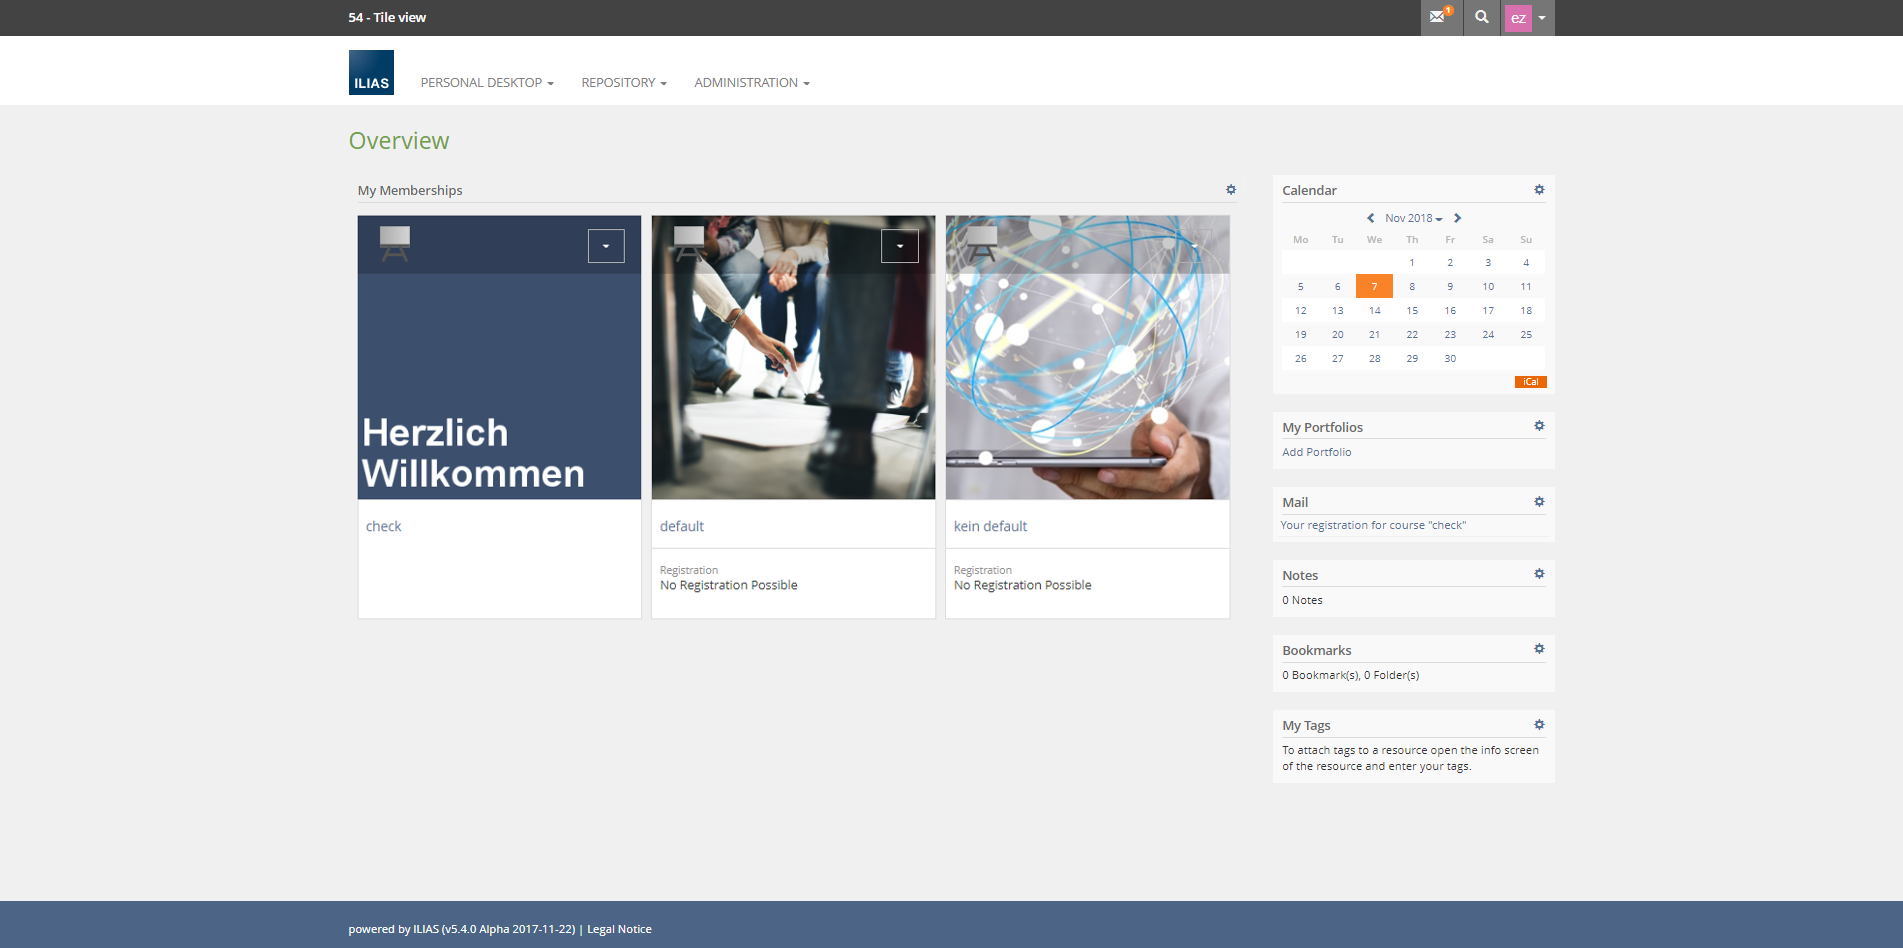Screen dimensions: 1903x948
Task: Click the ILIAS logo
Action: pyautogui.click(x=371, y=72)
